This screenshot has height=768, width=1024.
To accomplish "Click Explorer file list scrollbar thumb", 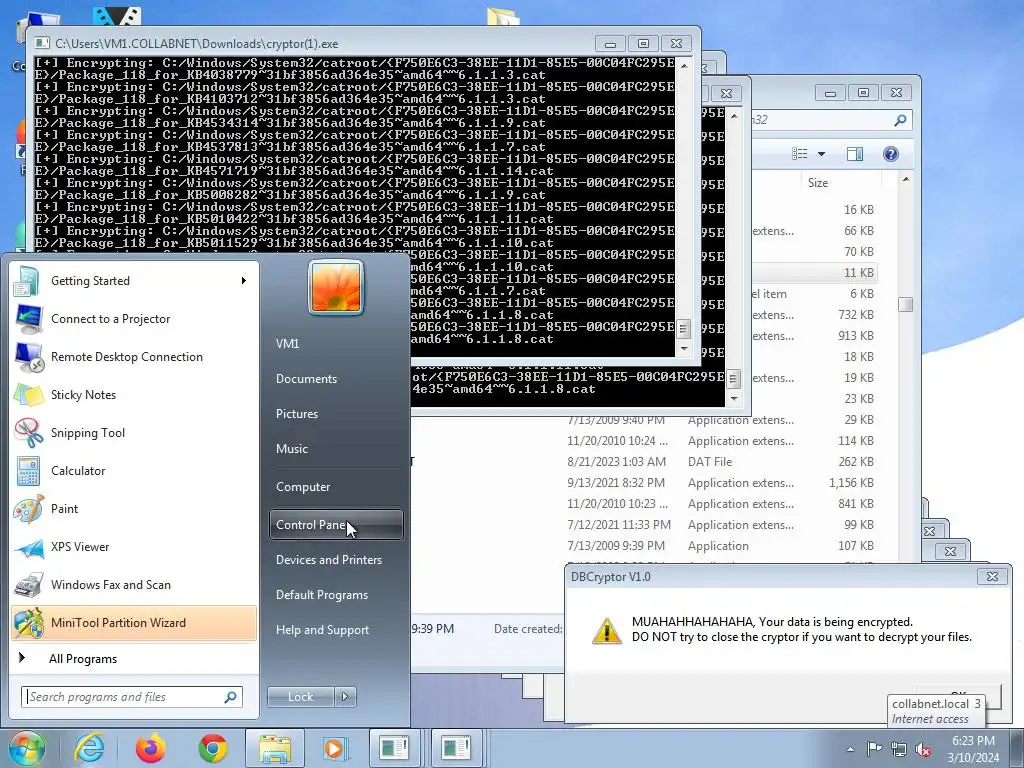I will (x=905, y=304).
